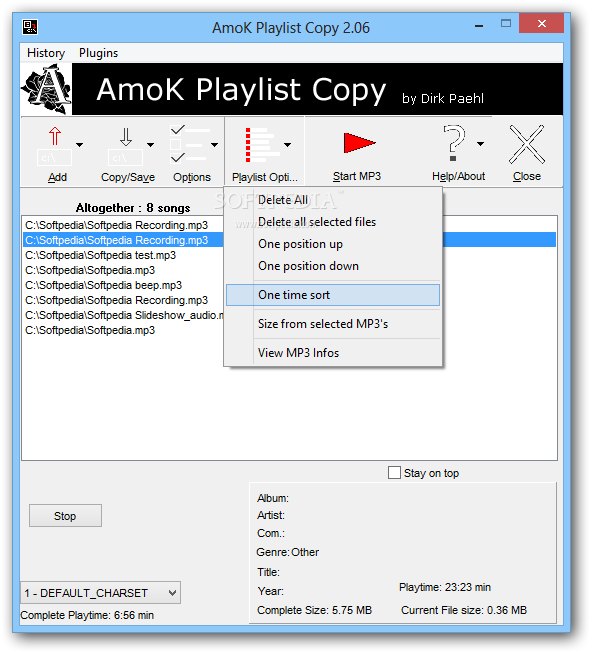The image size is (591, 653).
Task: Click the Stop button
Action: click(x=65, y=516)
